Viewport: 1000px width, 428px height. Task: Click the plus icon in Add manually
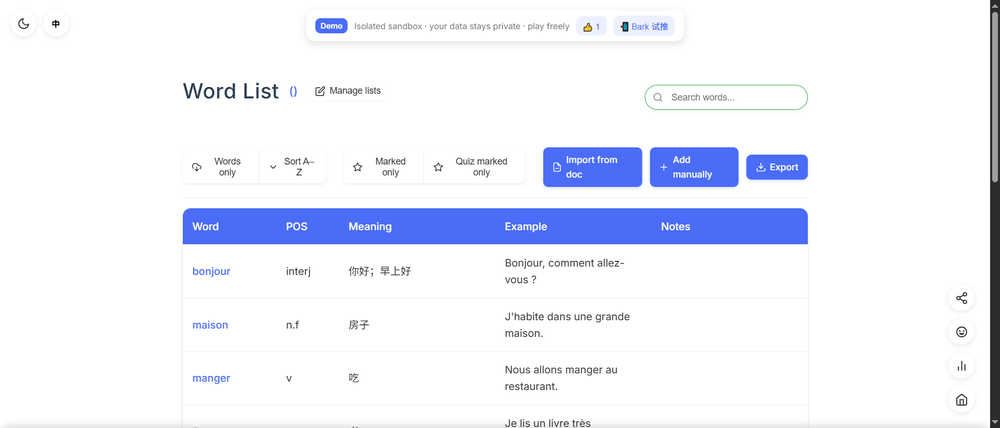663,167
